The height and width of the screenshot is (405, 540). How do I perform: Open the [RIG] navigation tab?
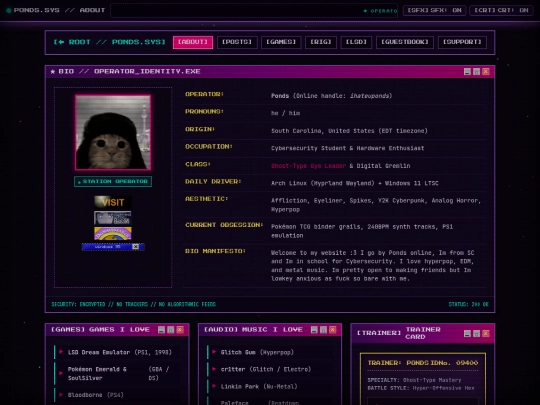(321, 42)
